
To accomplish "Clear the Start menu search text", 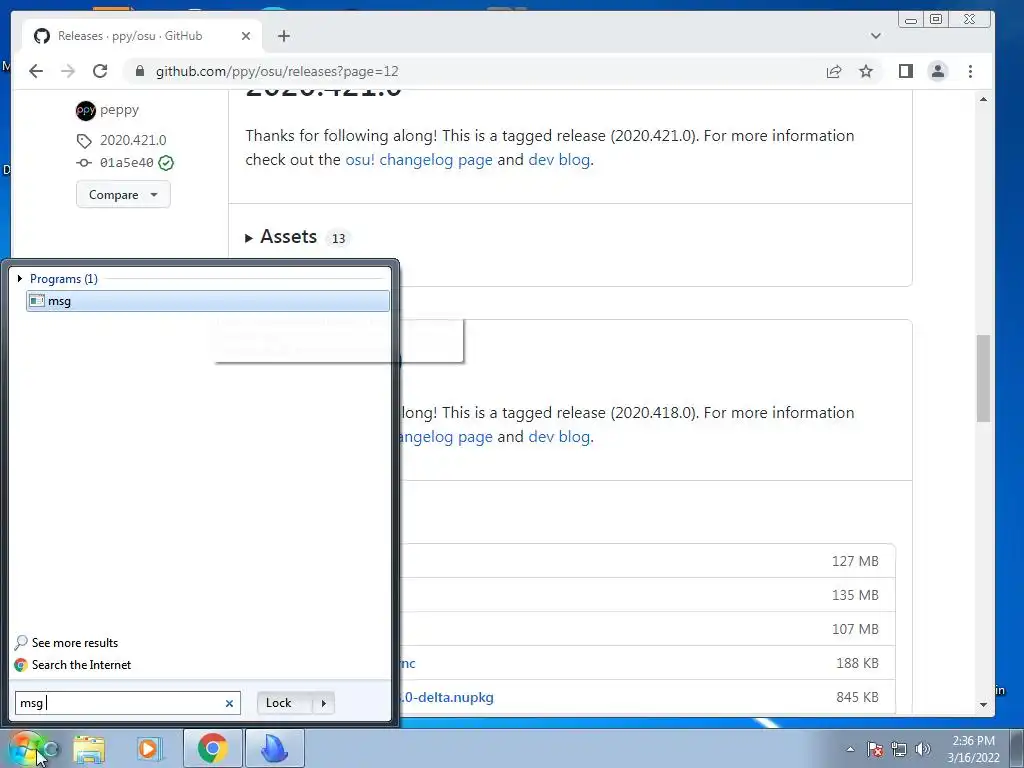I will click(229, 703).
